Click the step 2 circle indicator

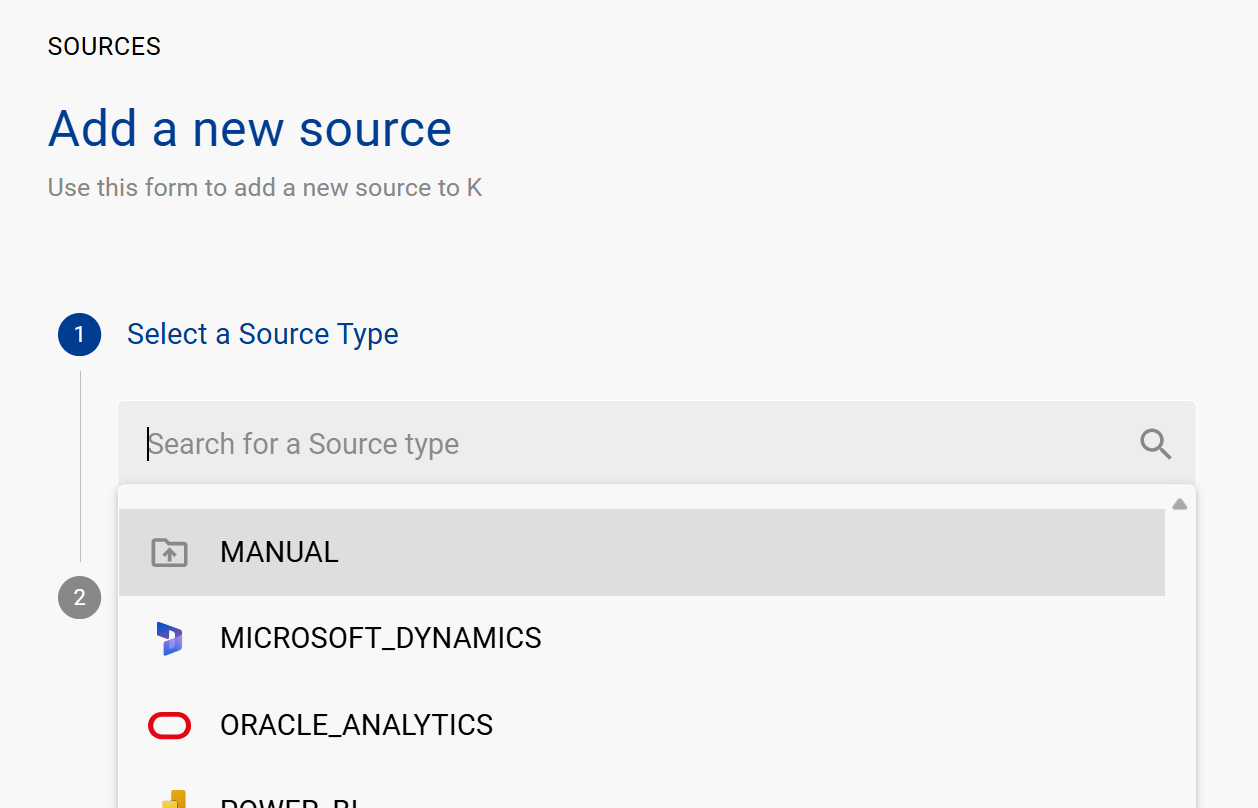(79, 598)
